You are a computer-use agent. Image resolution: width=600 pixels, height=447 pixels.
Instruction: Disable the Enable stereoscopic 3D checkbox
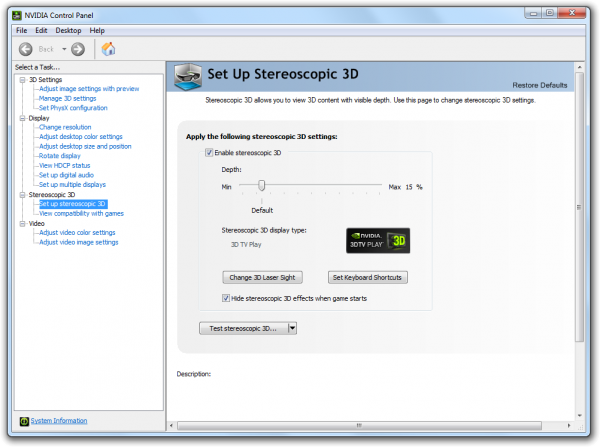[209, 153]
